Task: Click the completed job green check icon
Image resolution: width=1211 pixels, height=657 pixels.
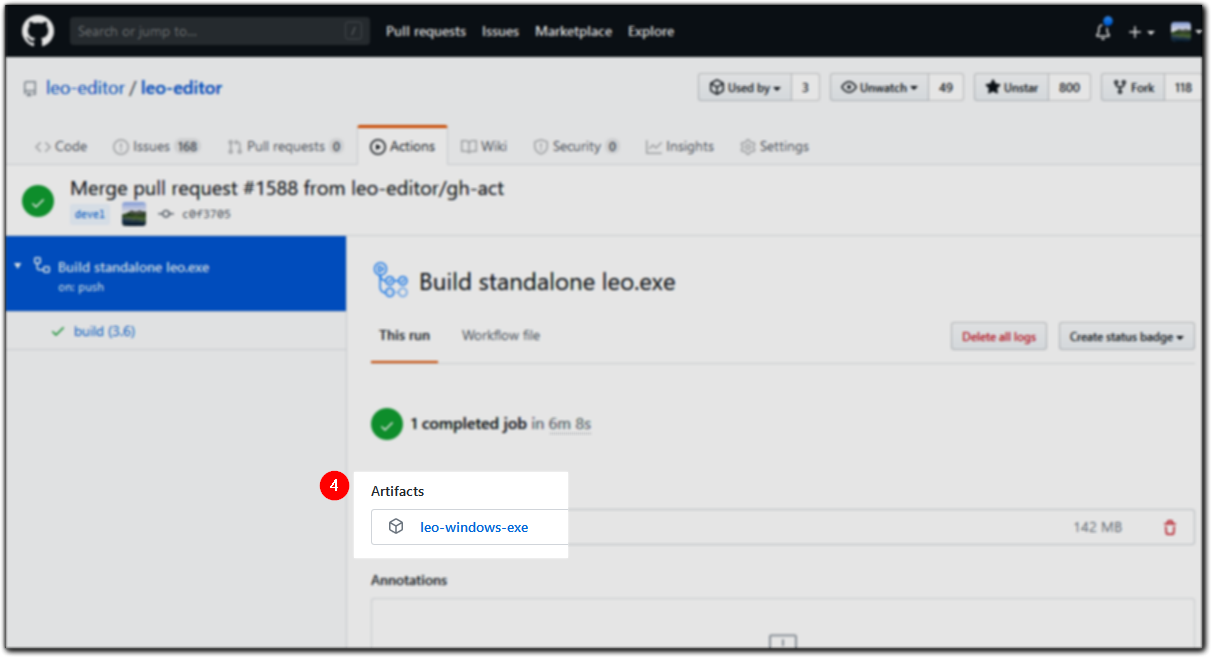Action: (387, 424)
